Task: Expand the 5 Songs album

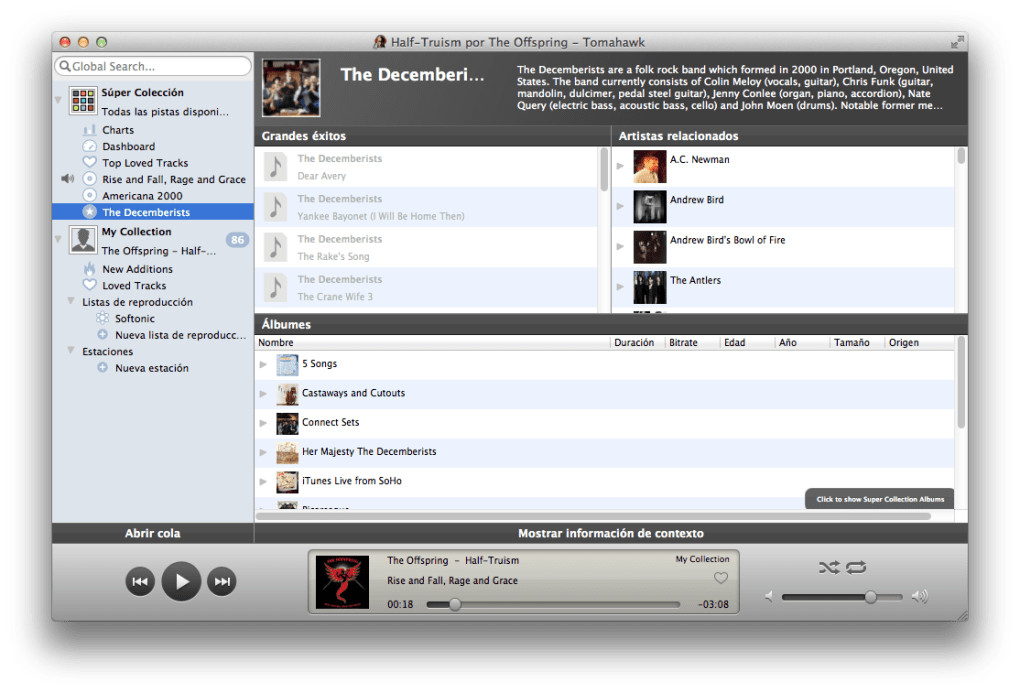Action: [x=263, y=364]
